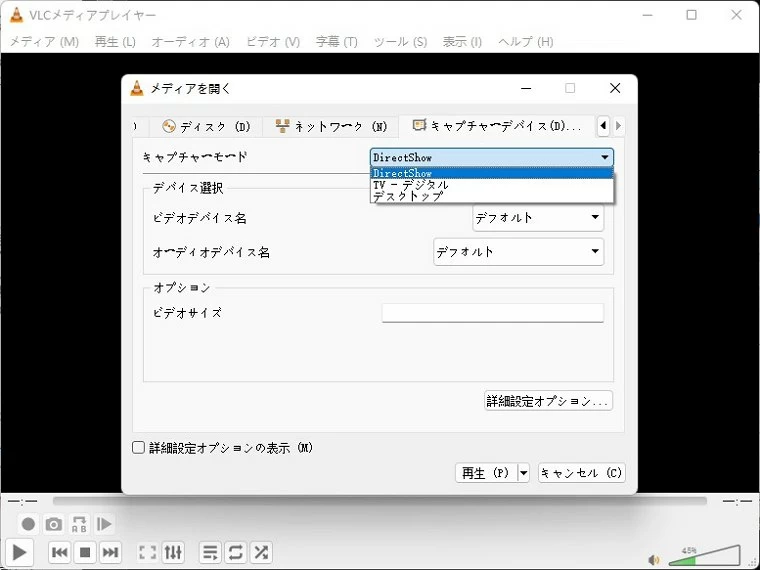
Task: Open extended settings equalizer icon
Action: 173,552
